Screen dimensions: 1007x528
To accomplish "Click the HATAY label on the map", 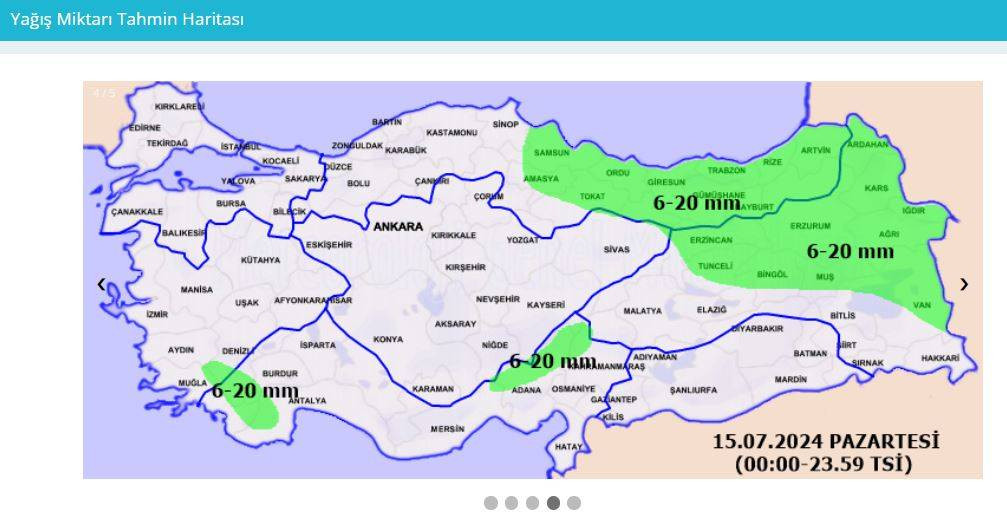I will click(x=568, y=446).
